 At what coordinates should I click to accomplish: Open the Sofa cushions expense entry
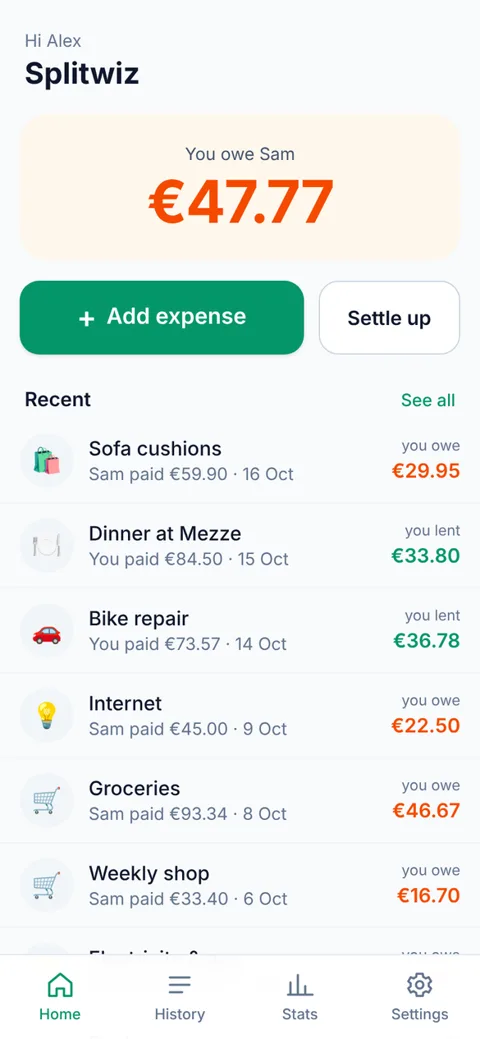point(240,461)
